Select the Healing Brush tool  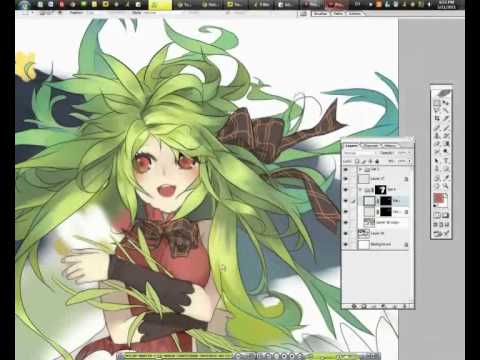pyautogui.click(x=437, y=128)
